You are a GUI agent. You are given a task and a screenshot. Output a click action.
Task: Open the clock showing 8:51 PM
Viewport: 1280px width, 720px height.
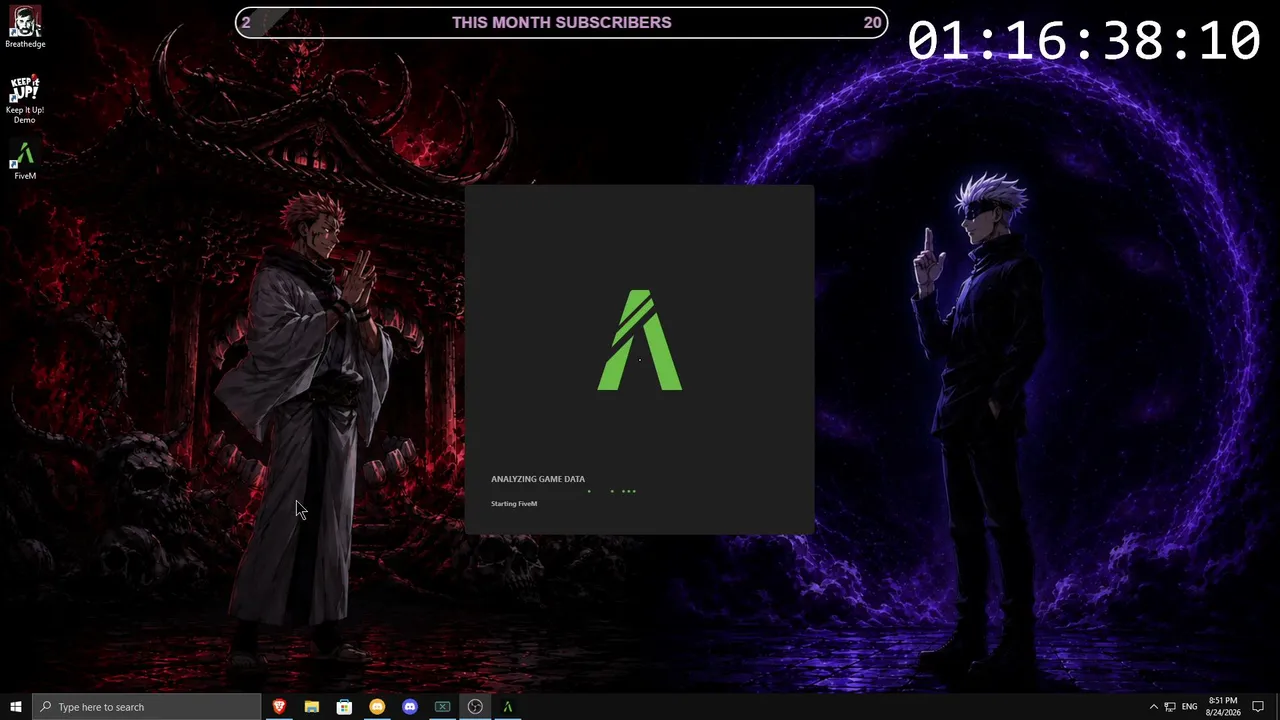point(1223,707)
